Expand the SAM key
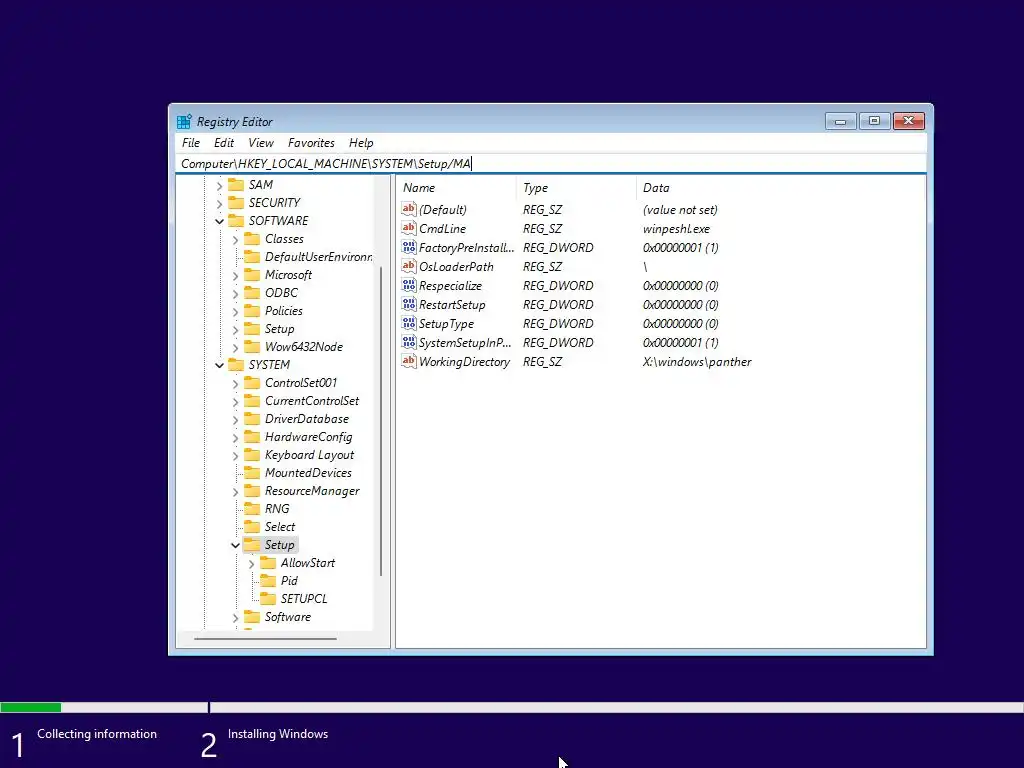This screenshot has height=768, width=1024. pyautogui.click(x=219, y=186)
